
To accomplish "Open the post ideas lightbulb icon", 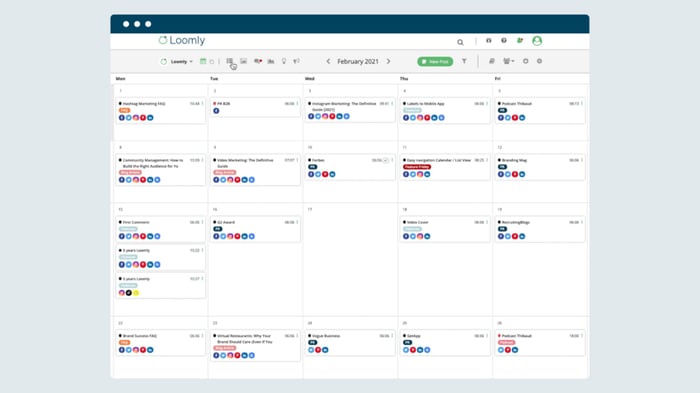I will (x=284, y=61).
